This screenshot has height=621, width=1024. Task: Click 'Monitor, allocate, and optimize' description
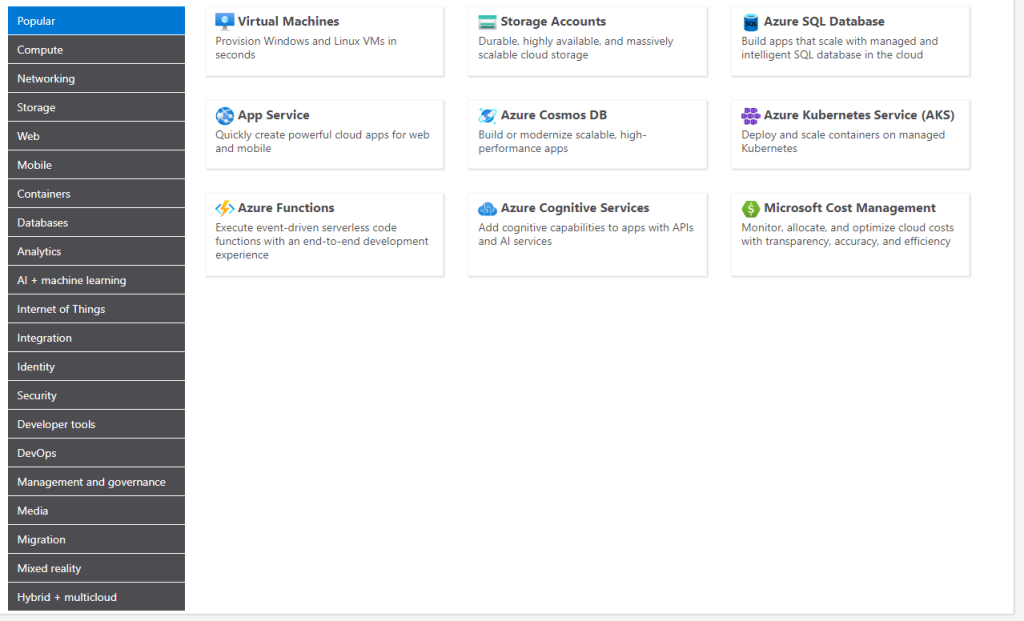pyautogui.click(x=847, y=234)
